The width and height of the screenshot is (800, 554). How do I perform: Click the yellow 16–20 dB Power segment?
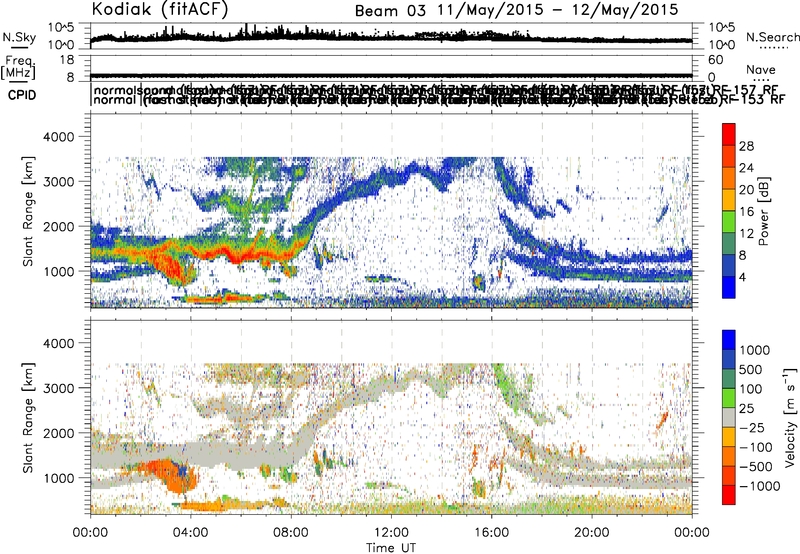click(729, 199)
